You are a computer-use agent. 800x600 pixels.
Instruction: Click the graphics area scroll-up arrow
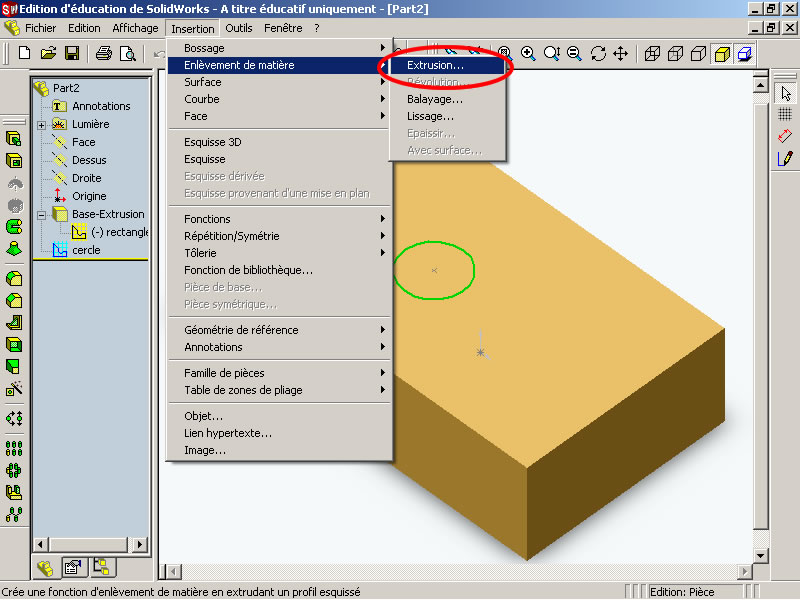coord(760,85)
